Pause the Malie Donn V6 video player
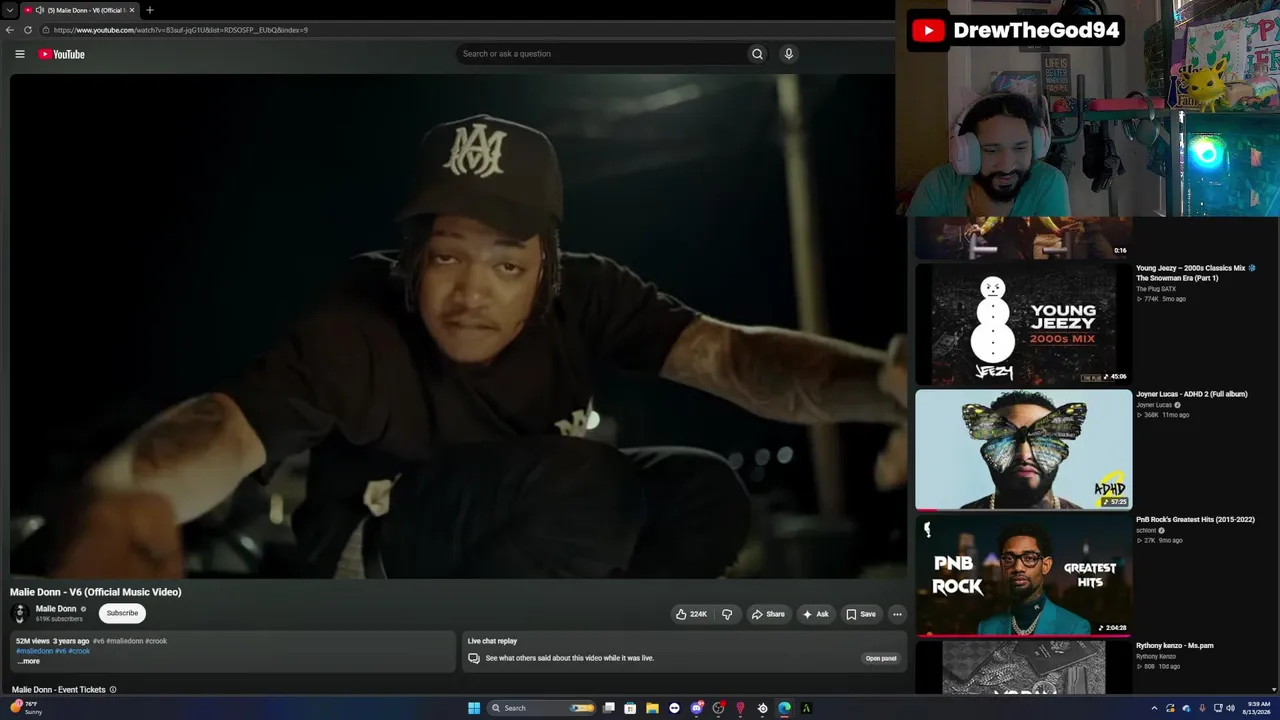Viewport: 1280px width, 720px height. pos(458,326)
